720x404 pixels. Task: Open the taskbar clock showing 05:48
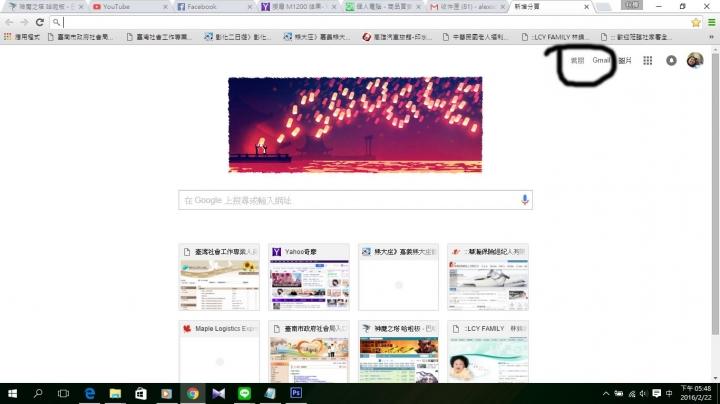point(696,393)
